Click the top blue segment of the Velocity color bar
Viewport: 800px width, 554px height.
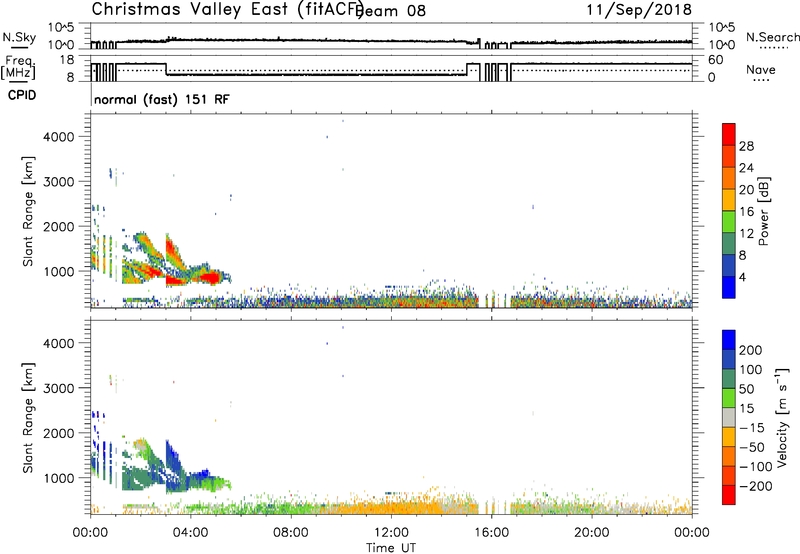point(729,340)
